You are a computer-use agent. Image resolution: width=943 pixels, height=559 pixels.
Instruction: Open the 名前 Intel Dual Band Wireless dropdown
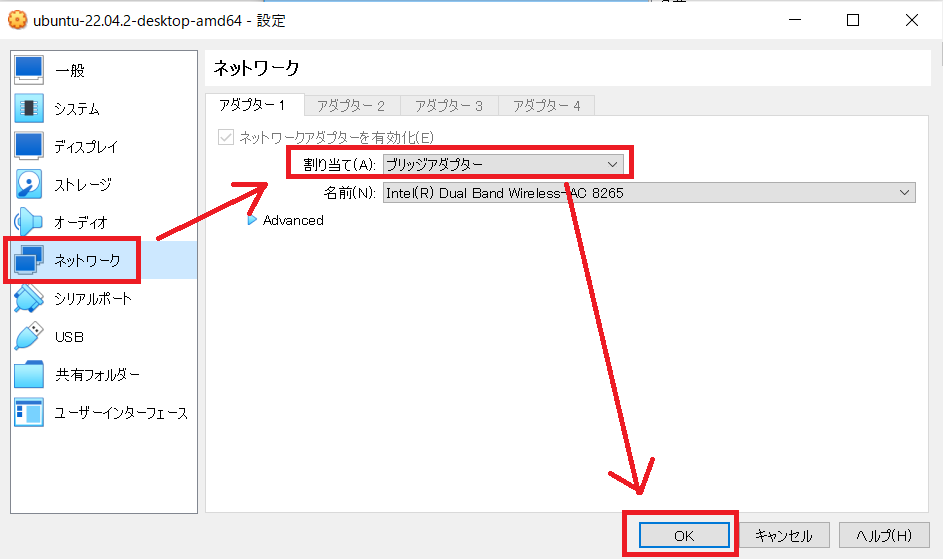click(649, 193)
